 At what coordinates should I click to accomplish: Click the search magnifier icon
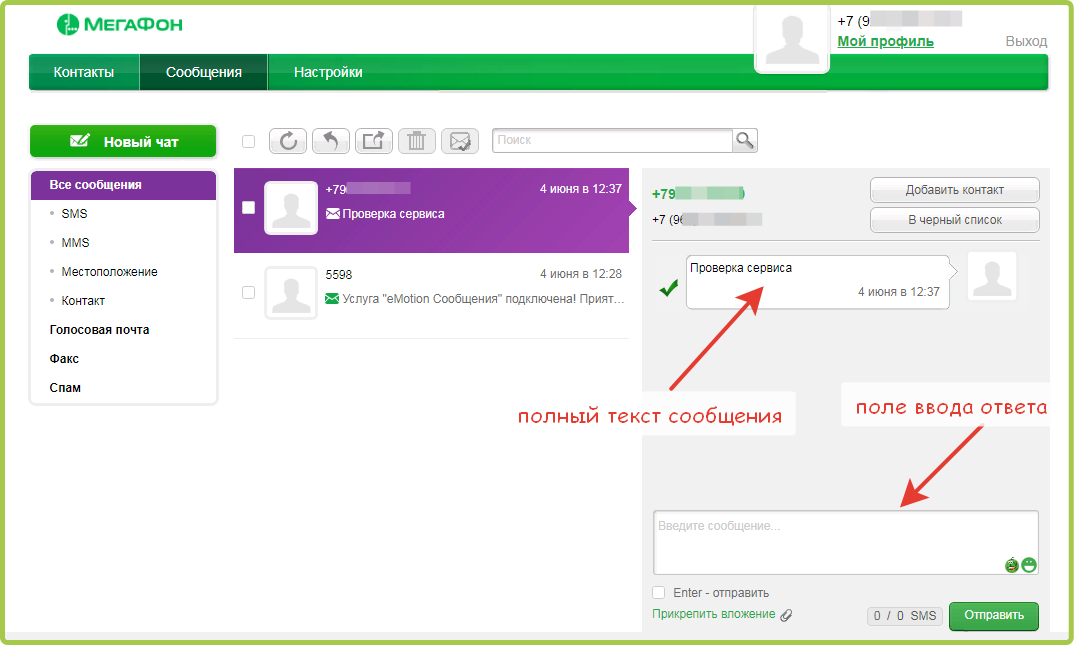tap(745, 140)
